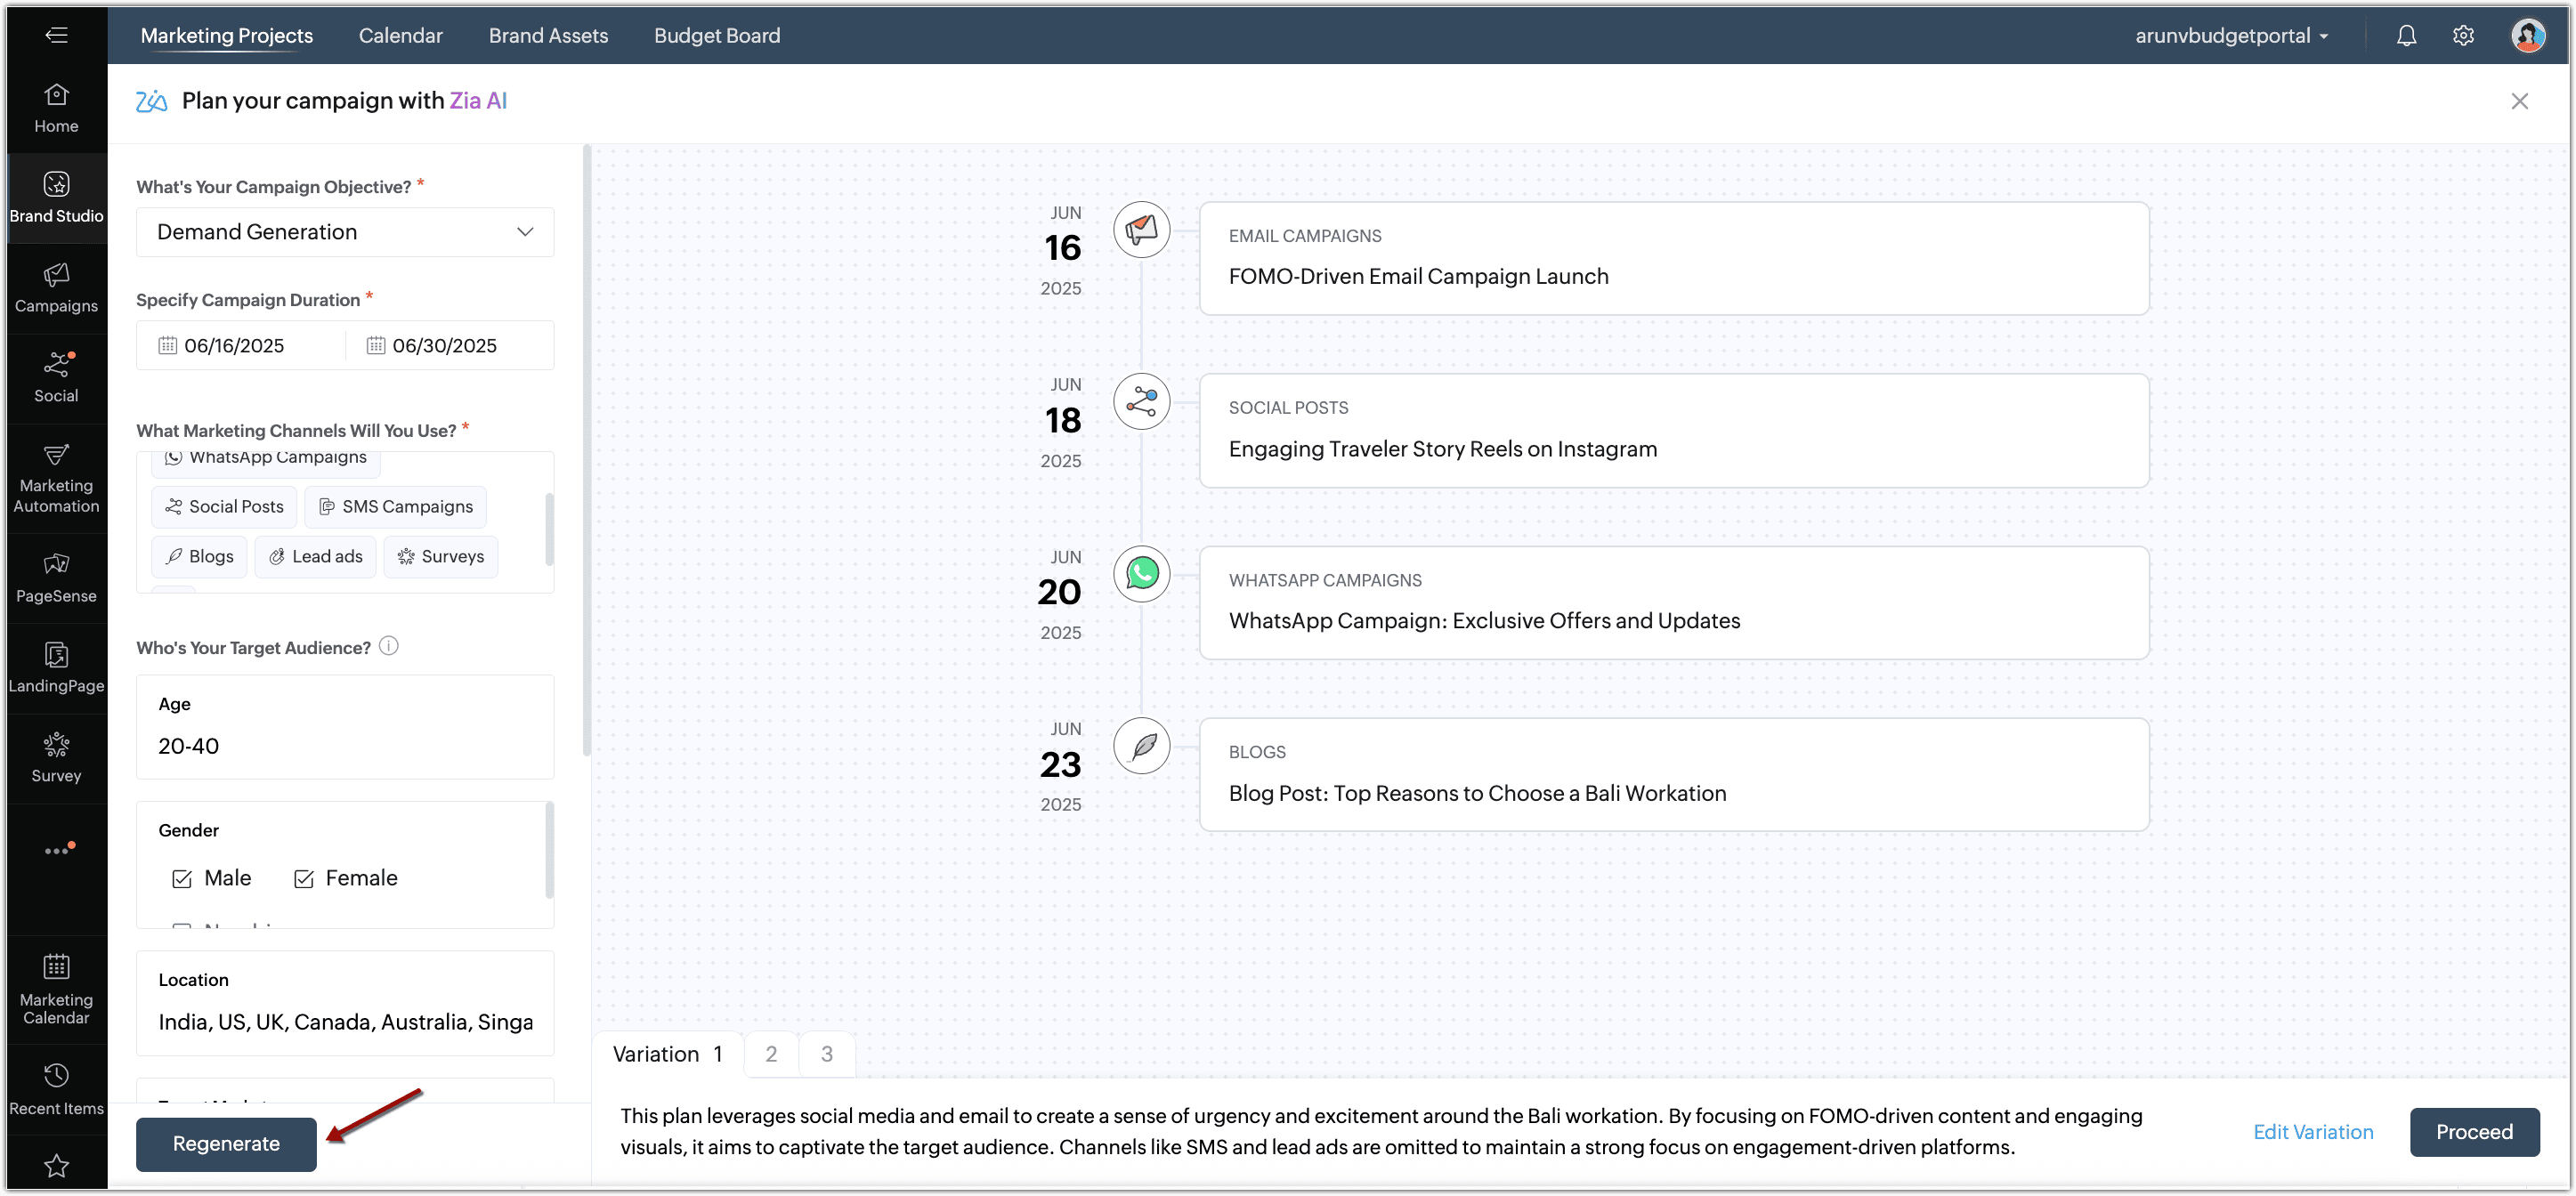Switch to Variation 2 tab
The width and height of the screenshot is (2576, 1196).
point(771,1053)
